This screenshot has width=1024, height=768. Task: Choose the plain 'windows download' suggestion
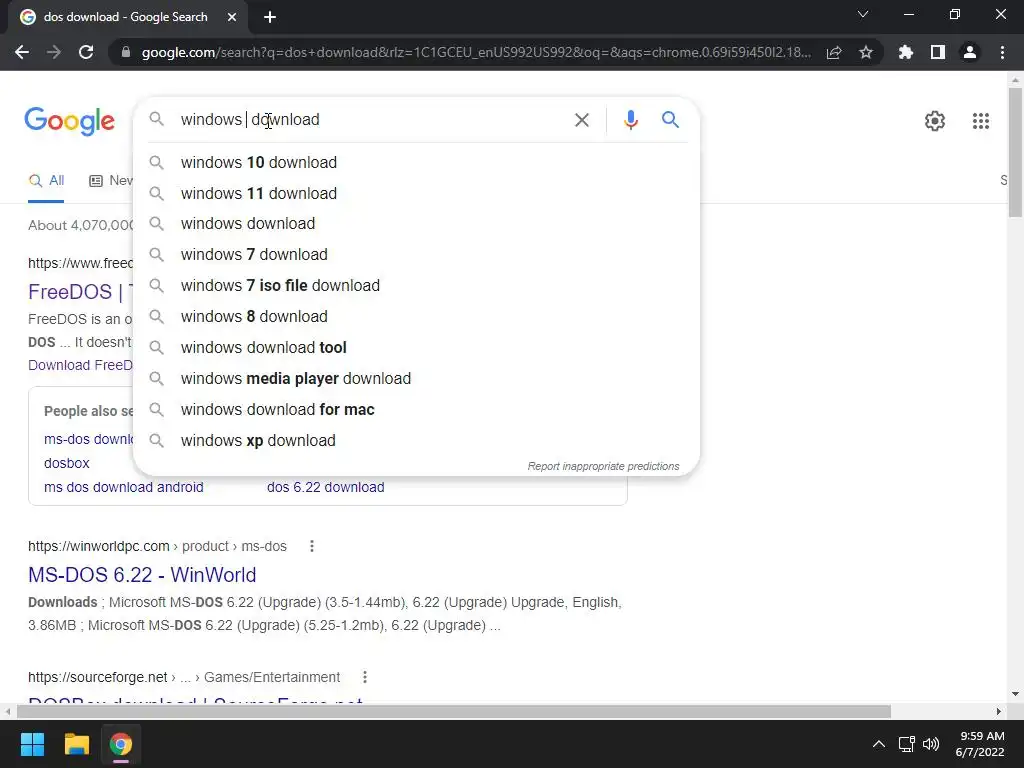(416, 223)
